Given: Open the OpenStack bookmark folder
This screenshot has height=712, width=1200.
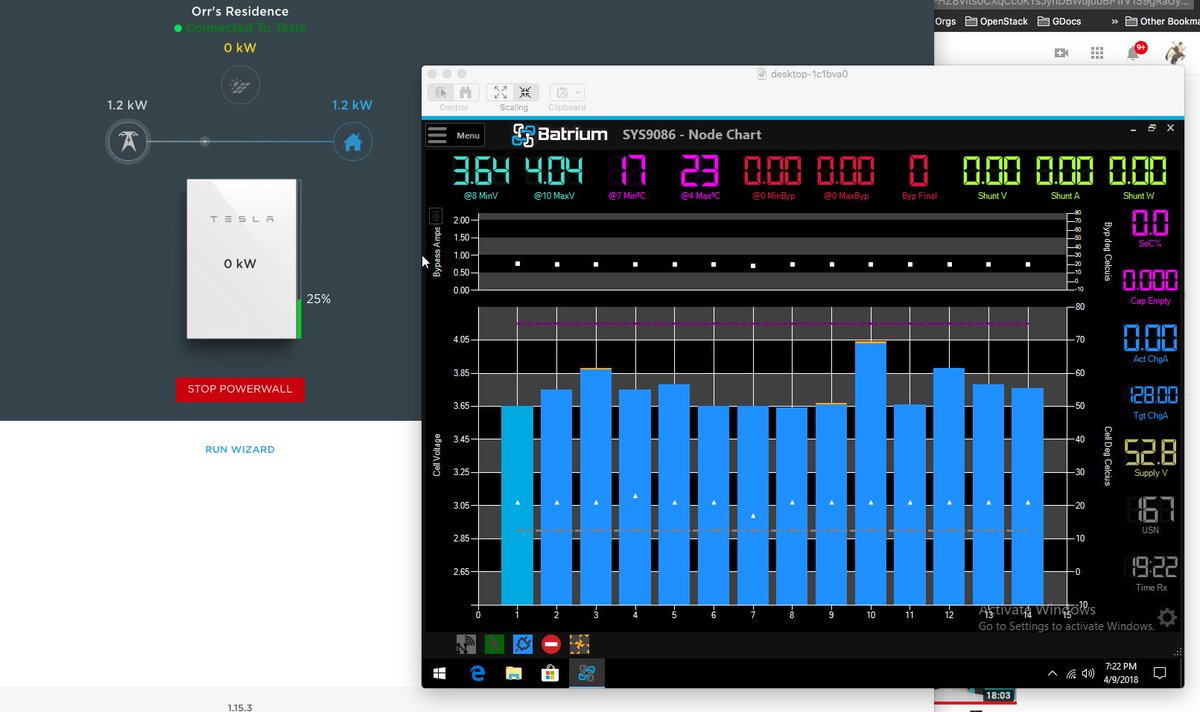Looking at the screenshot, I should (996, 21).
